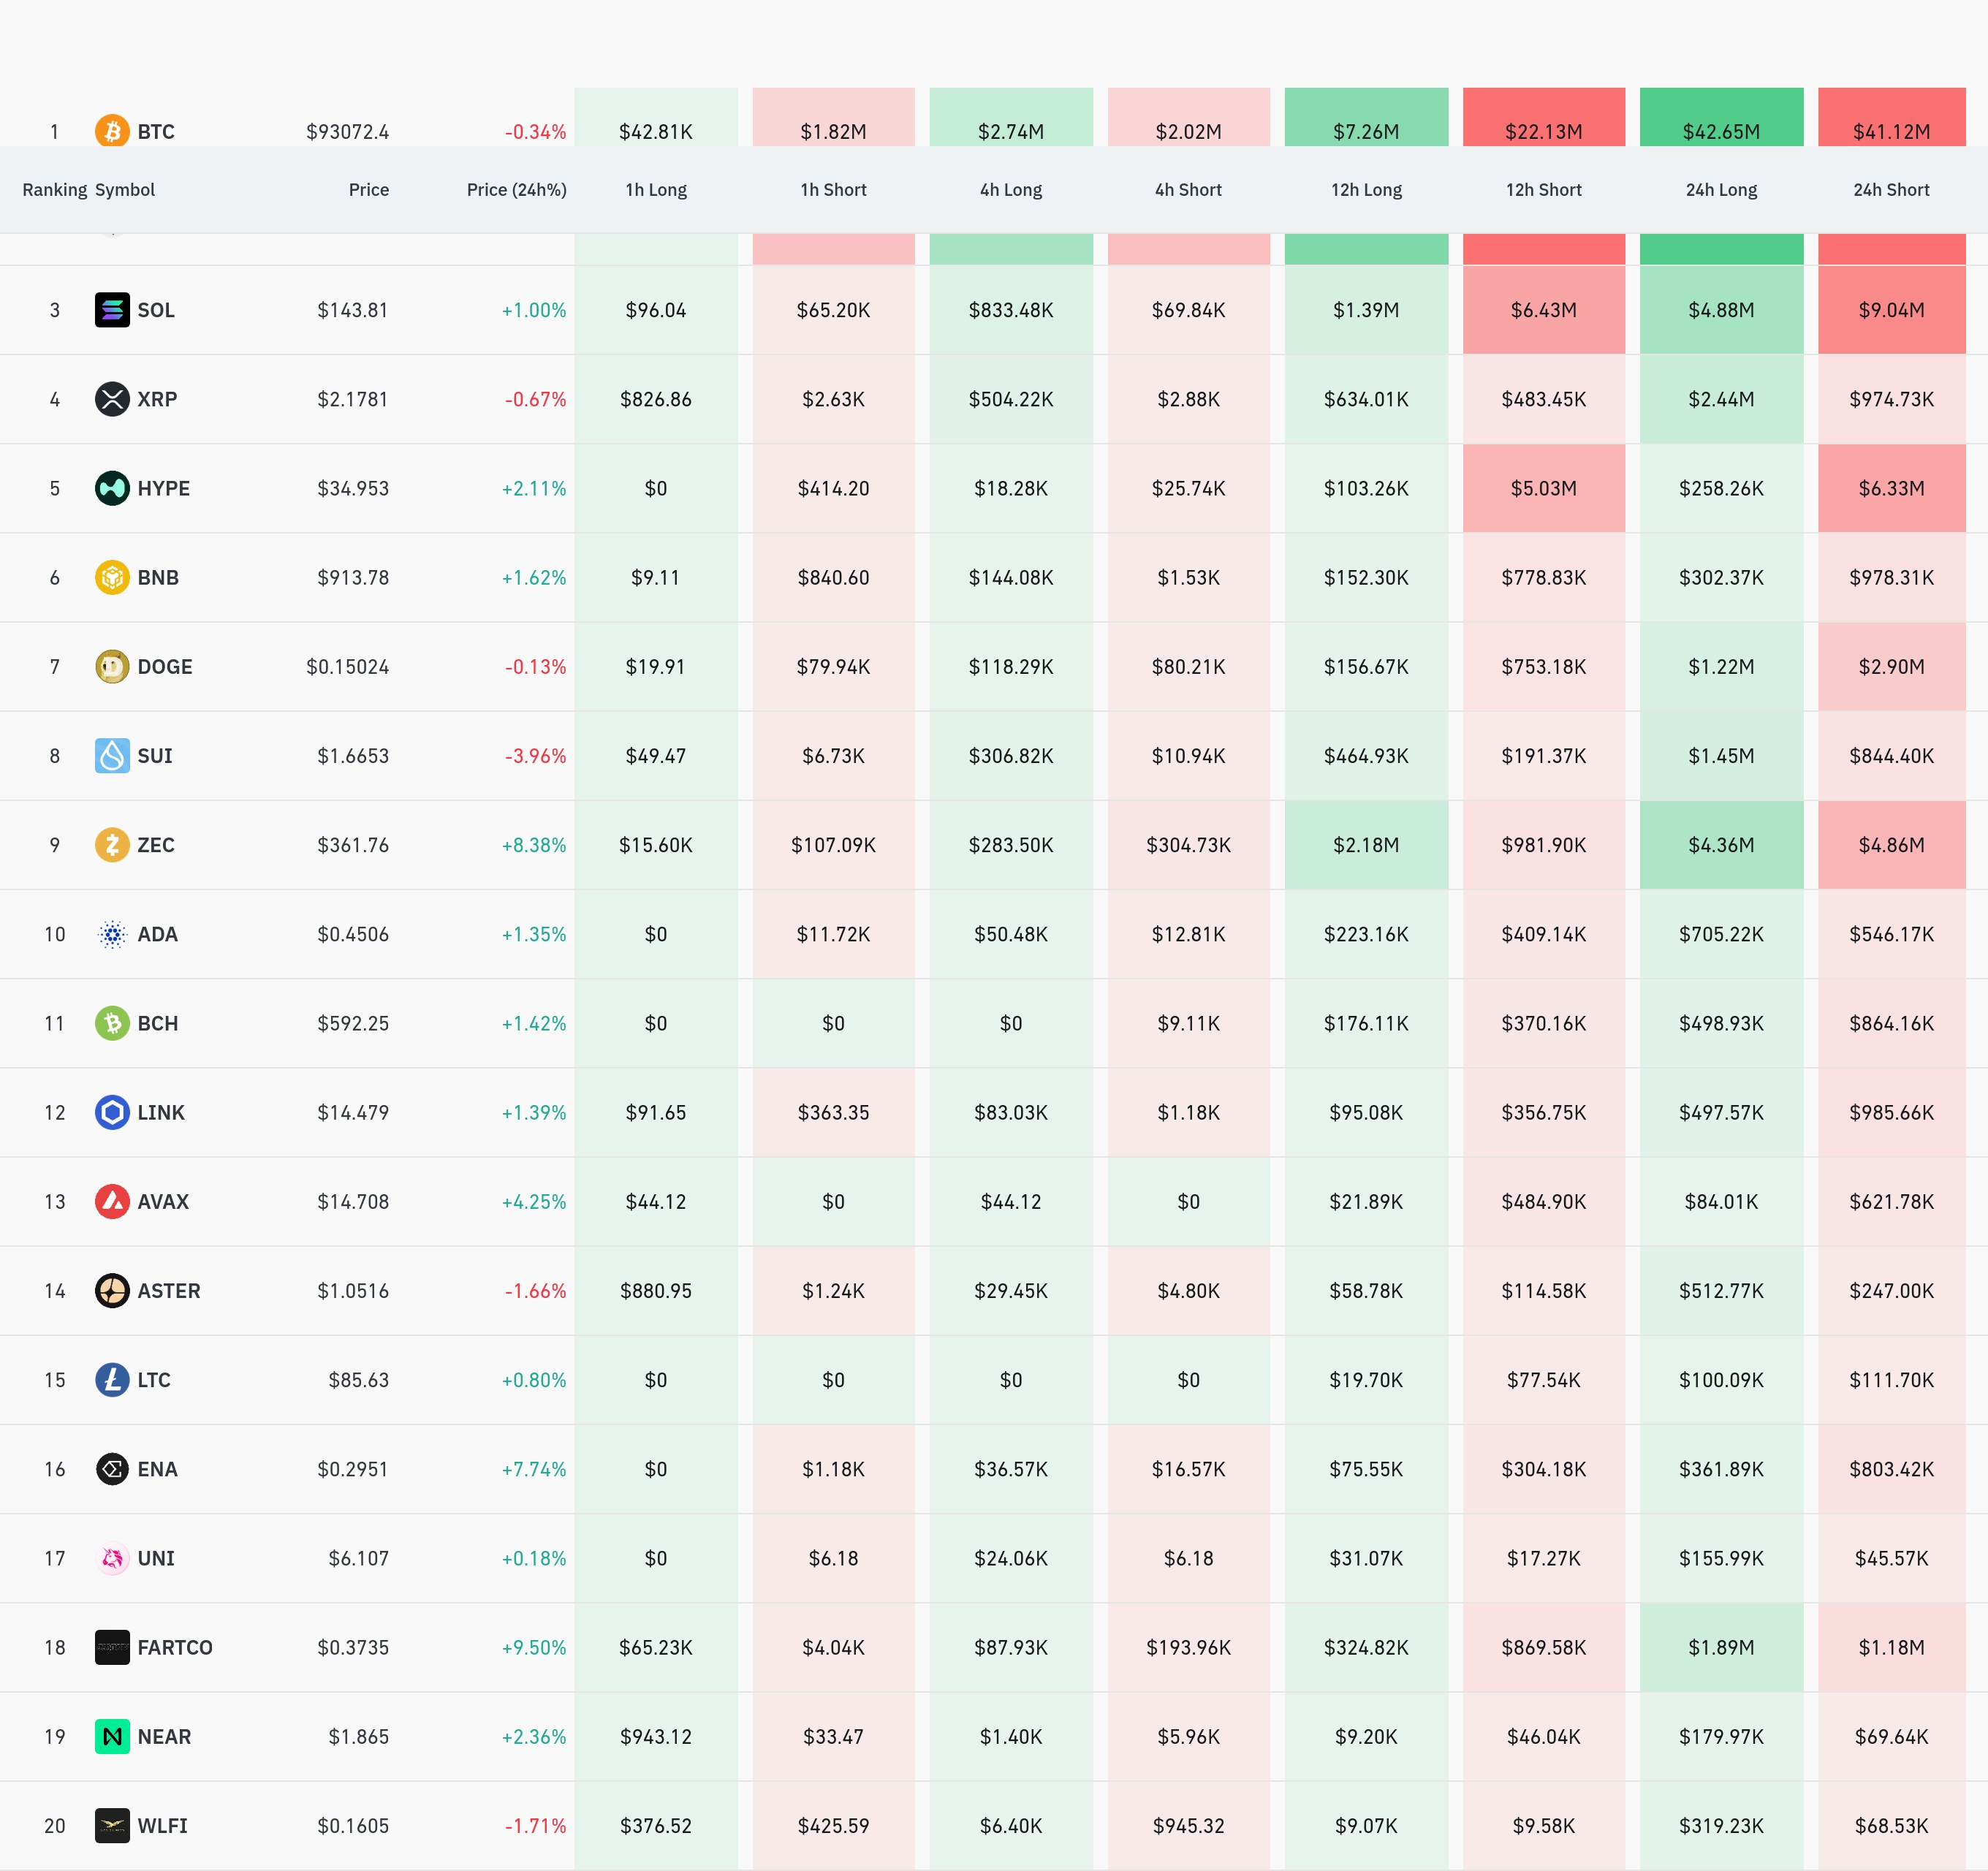This screenshot has width=1988, height=1871.
Task: Click the ZEC coin icon
Action: pyautogui.click(x=112, y=845)
